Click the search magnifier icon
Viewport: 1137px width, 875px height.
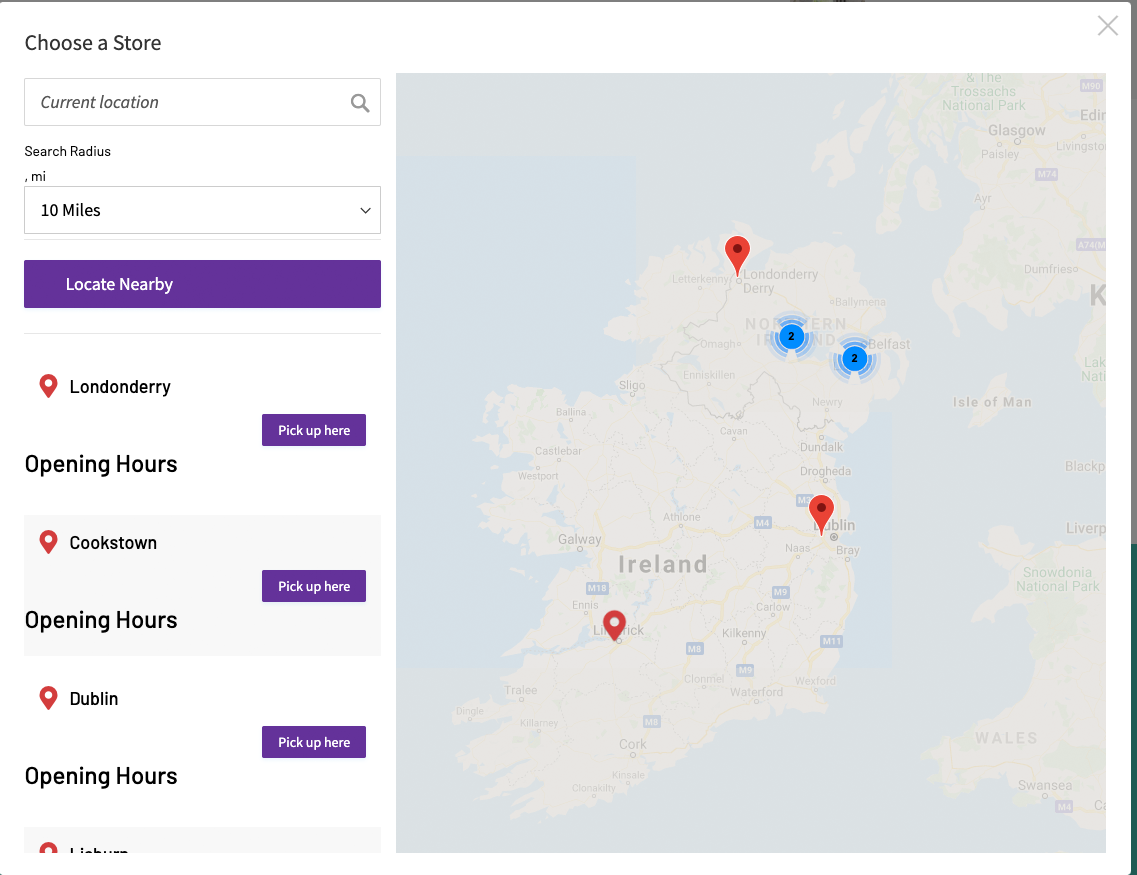[x=360, y=103]
